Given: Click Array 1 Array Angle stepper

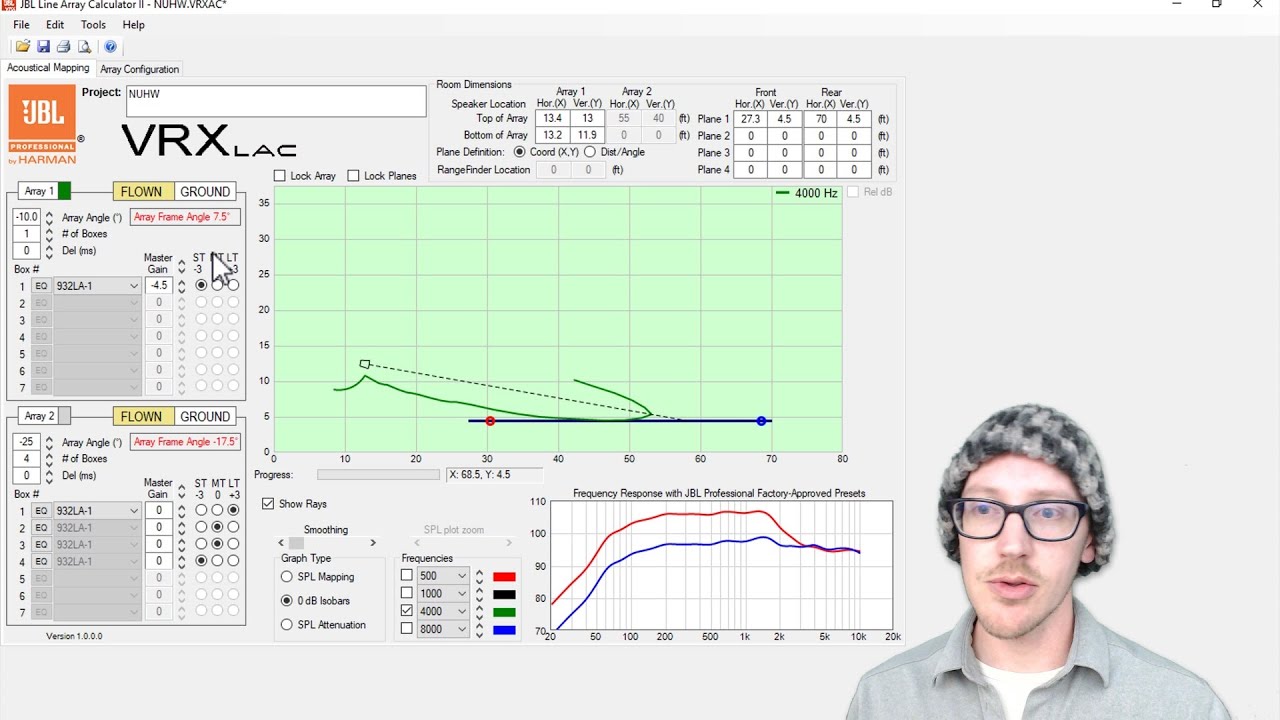Looking at the screenshot, I should [49, 217].
